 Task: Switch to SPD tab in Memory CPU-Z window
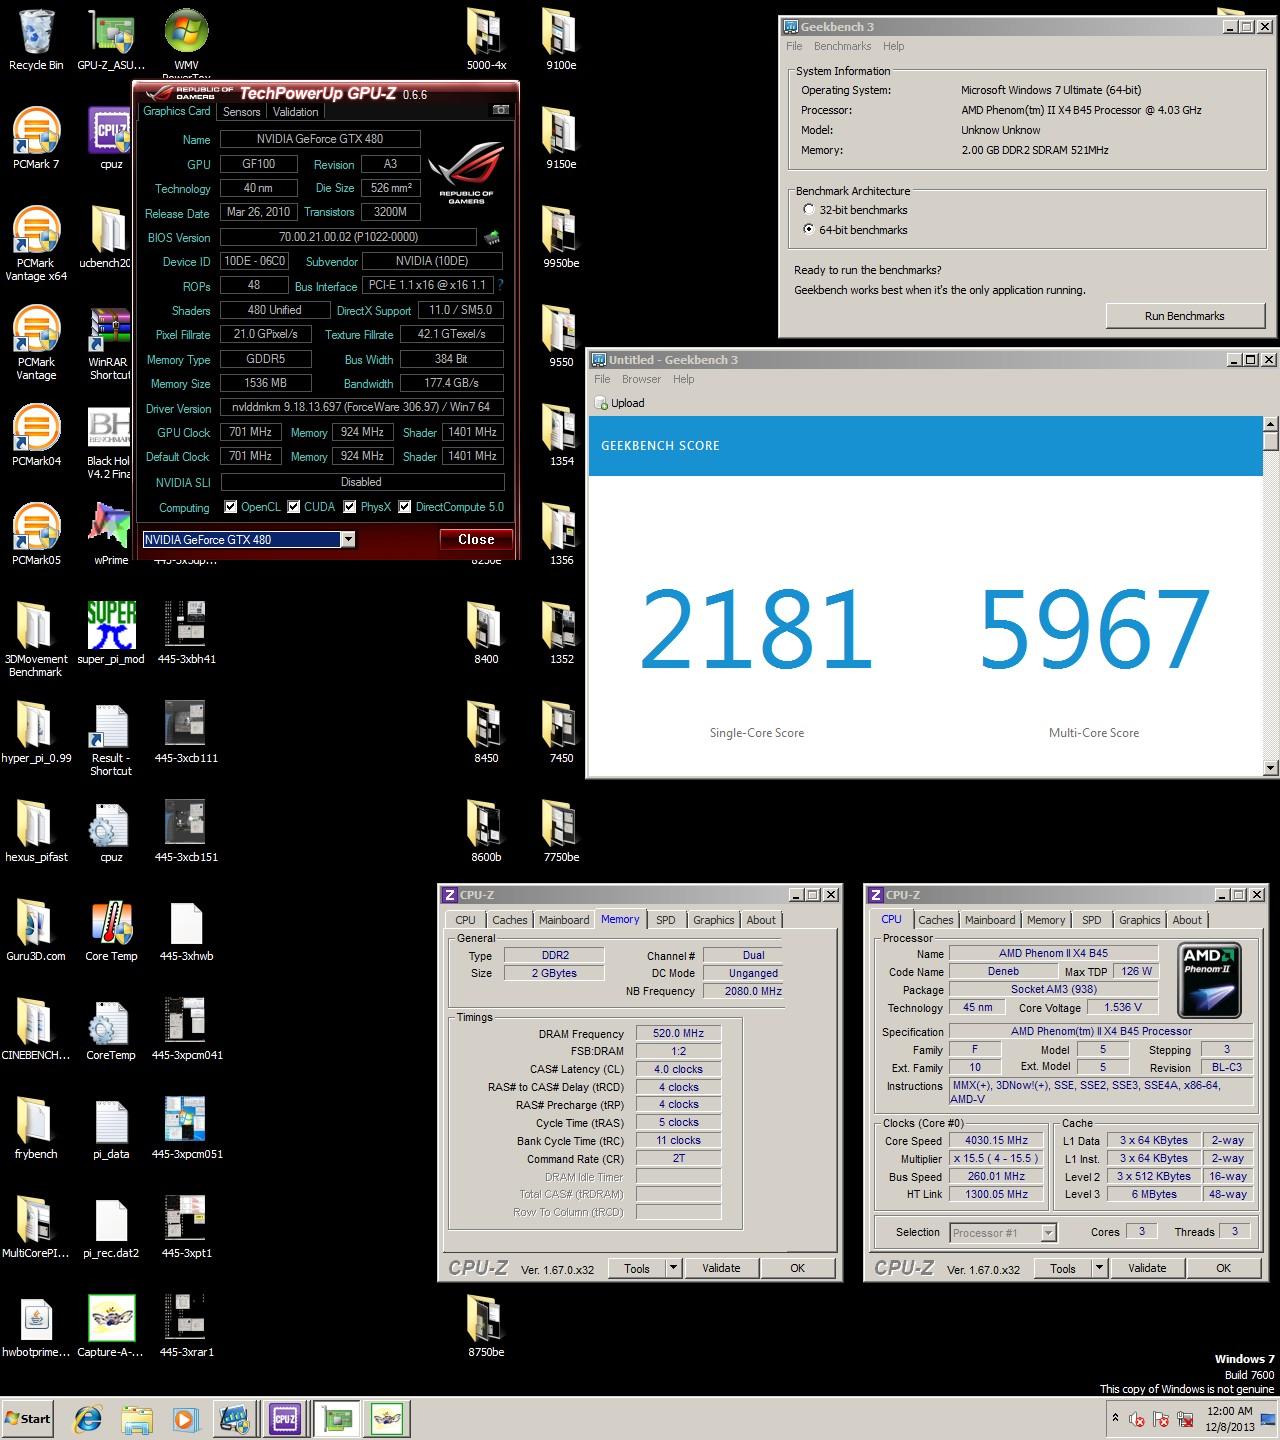[x=666, y=920]
